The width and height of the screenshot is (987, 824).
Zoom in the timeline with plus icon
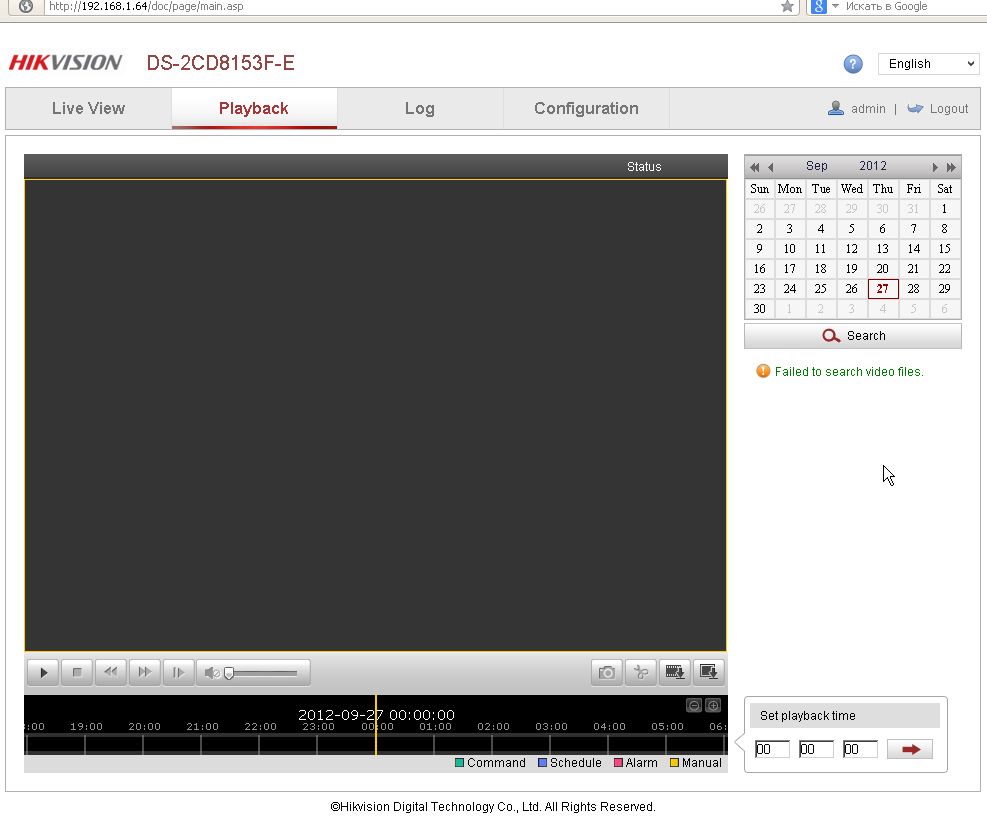pyautogui.click(x=713, y=705)
